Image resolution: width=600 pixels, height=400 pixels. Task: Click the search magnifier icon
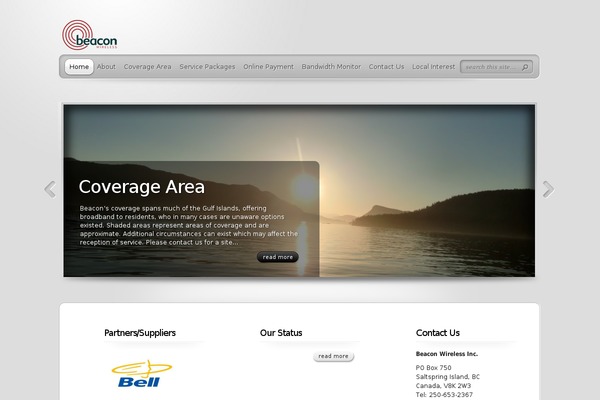click(x=525, y=67)
